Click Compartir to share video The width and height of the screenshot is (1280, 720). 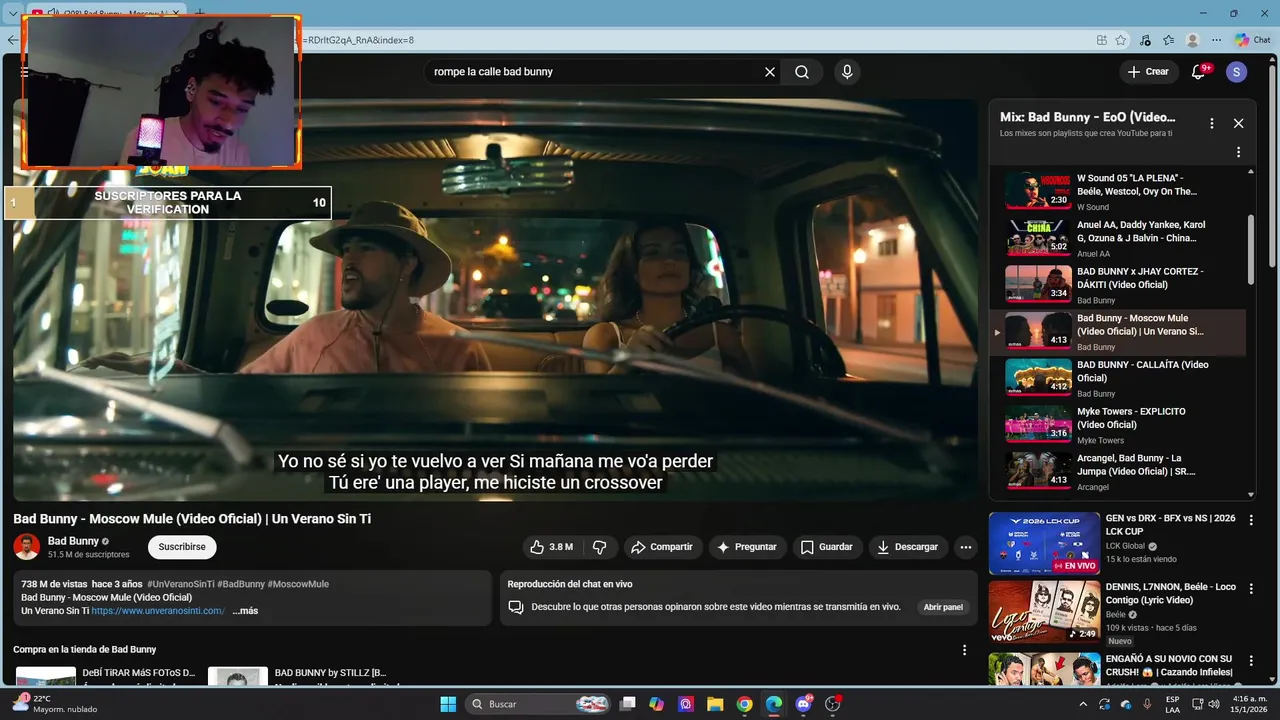(661, 547)
